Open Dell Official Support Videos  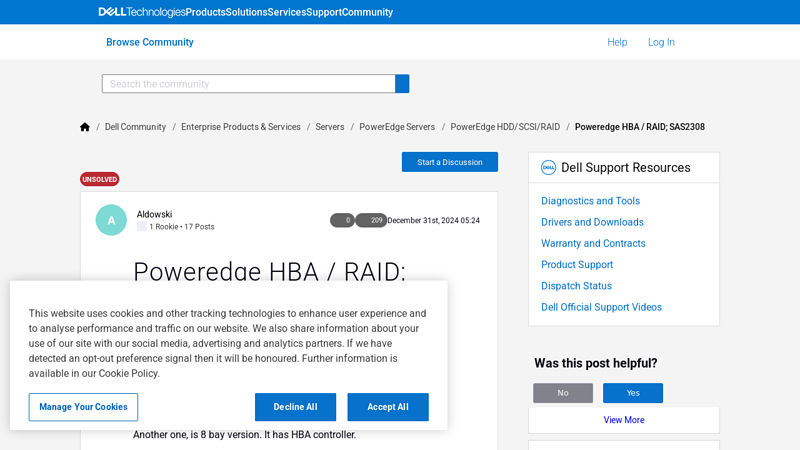pos(602,307)
